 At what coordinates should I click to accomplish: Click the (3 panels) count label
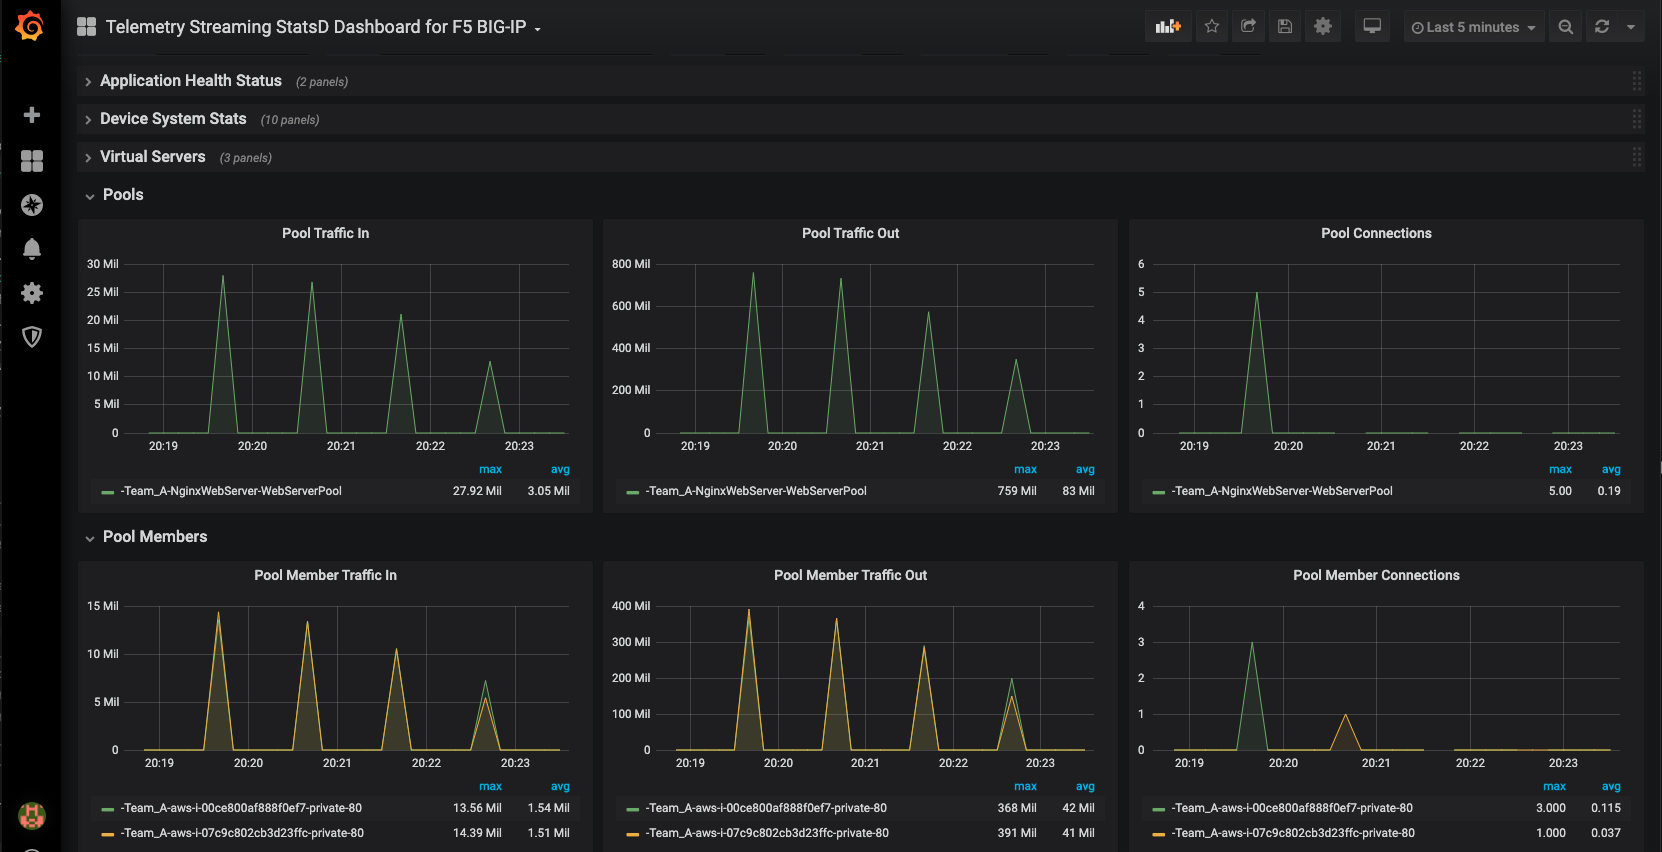246,158
